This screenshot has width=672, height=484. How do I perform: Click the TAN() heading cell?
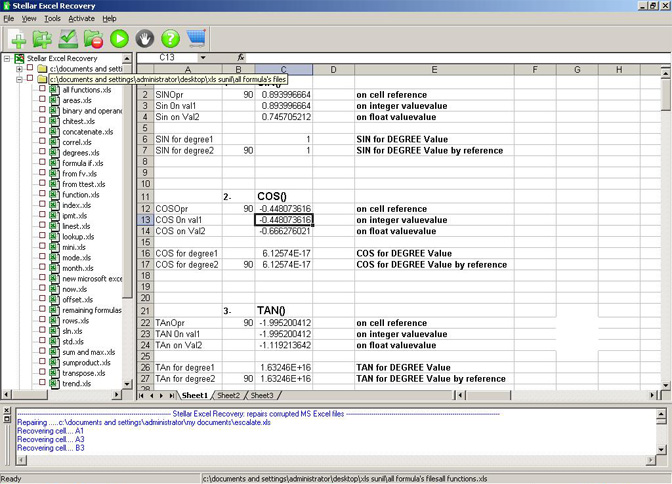[284, 310]
